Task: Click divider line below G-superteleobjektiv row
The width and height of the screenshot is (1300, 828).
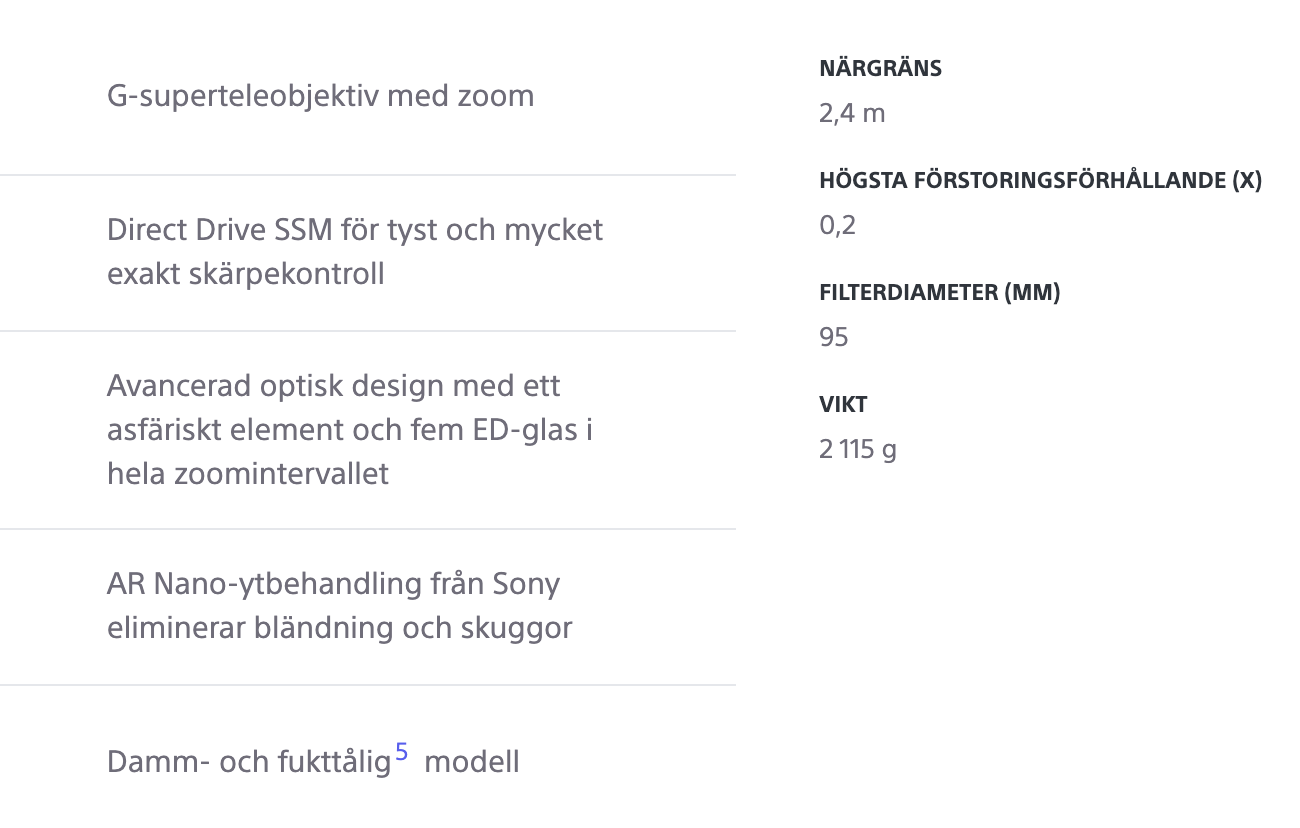Action: tap(368, 175)
